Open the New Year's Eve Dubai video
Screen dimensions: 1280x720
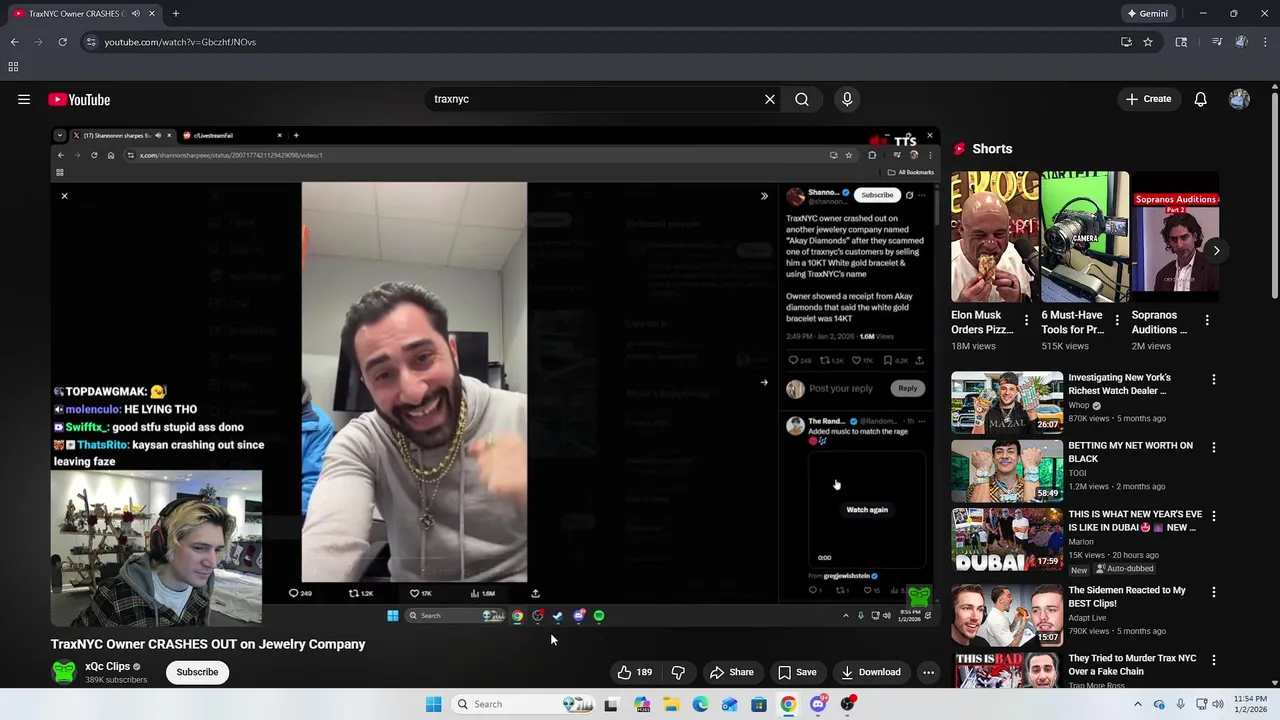pyautogui.click(x=1007, y=539)
